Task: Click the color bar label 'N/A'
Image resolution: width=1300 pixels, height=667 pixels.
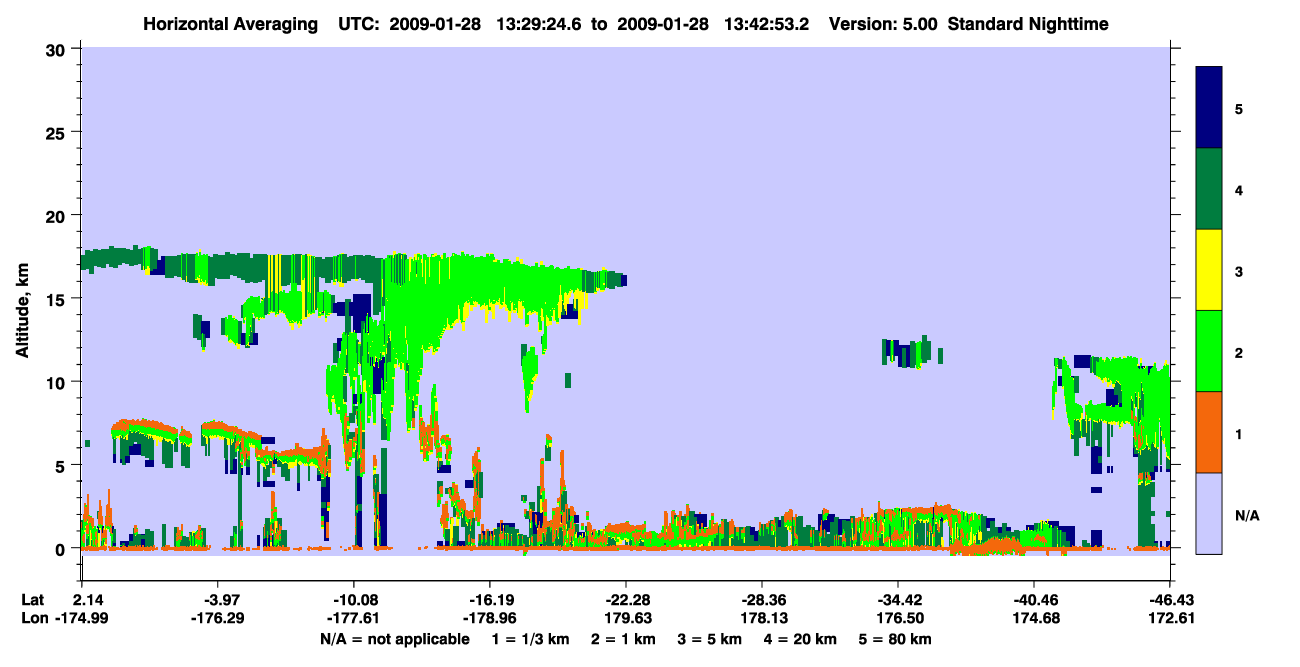Action: [x=1246, y=516]
